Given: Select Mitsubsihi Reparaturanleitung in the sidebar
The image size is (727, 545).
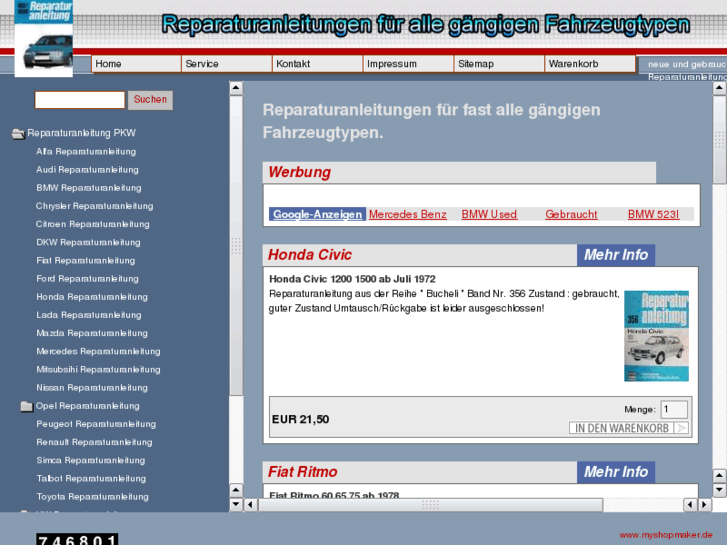Looking at the screenshot, I should click(x=98, y=370).
